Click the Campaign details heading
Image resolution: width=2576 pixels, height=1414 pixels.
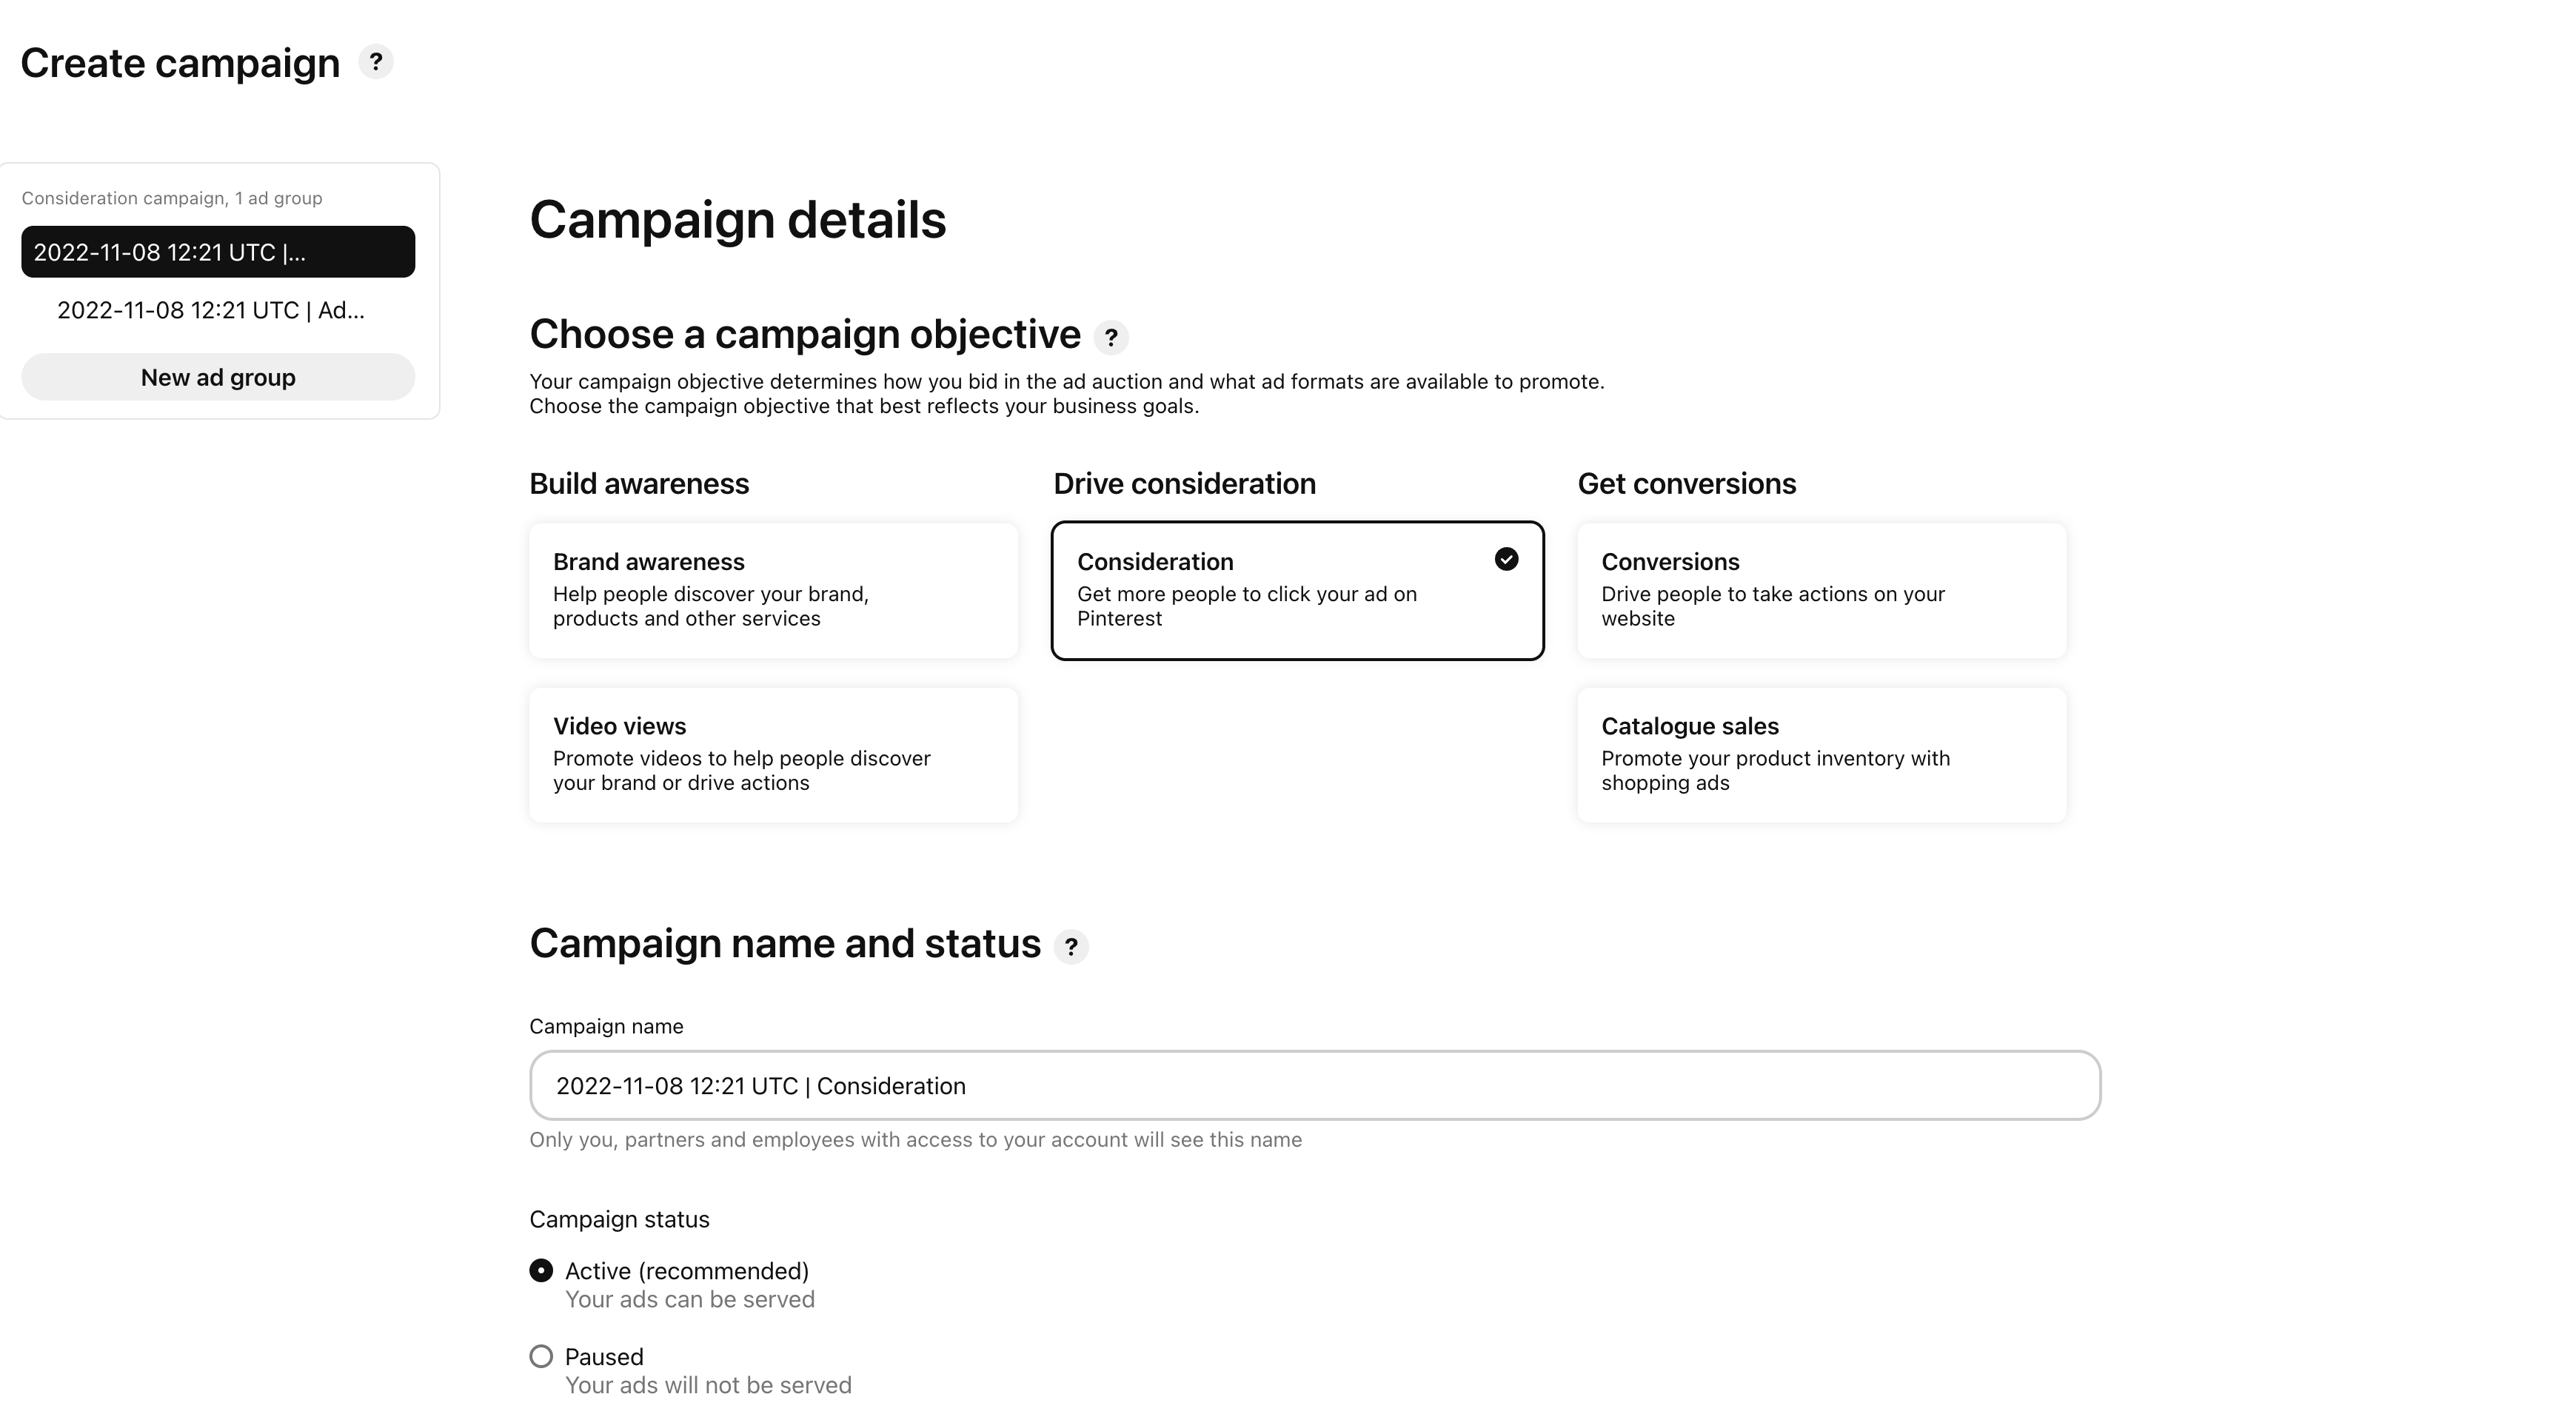737,219
